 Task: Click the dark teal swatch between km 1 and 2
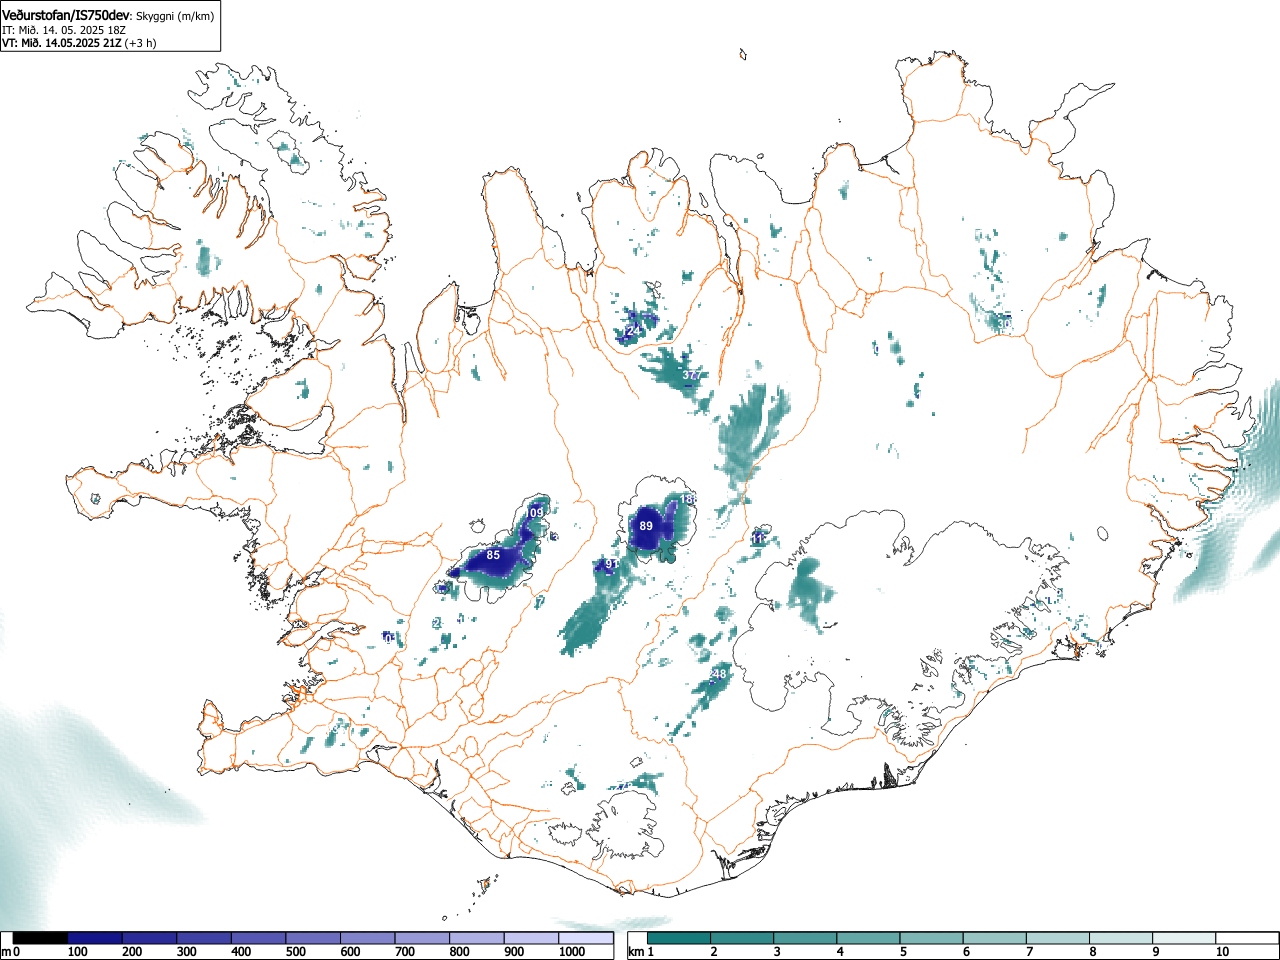coord(679,938)
